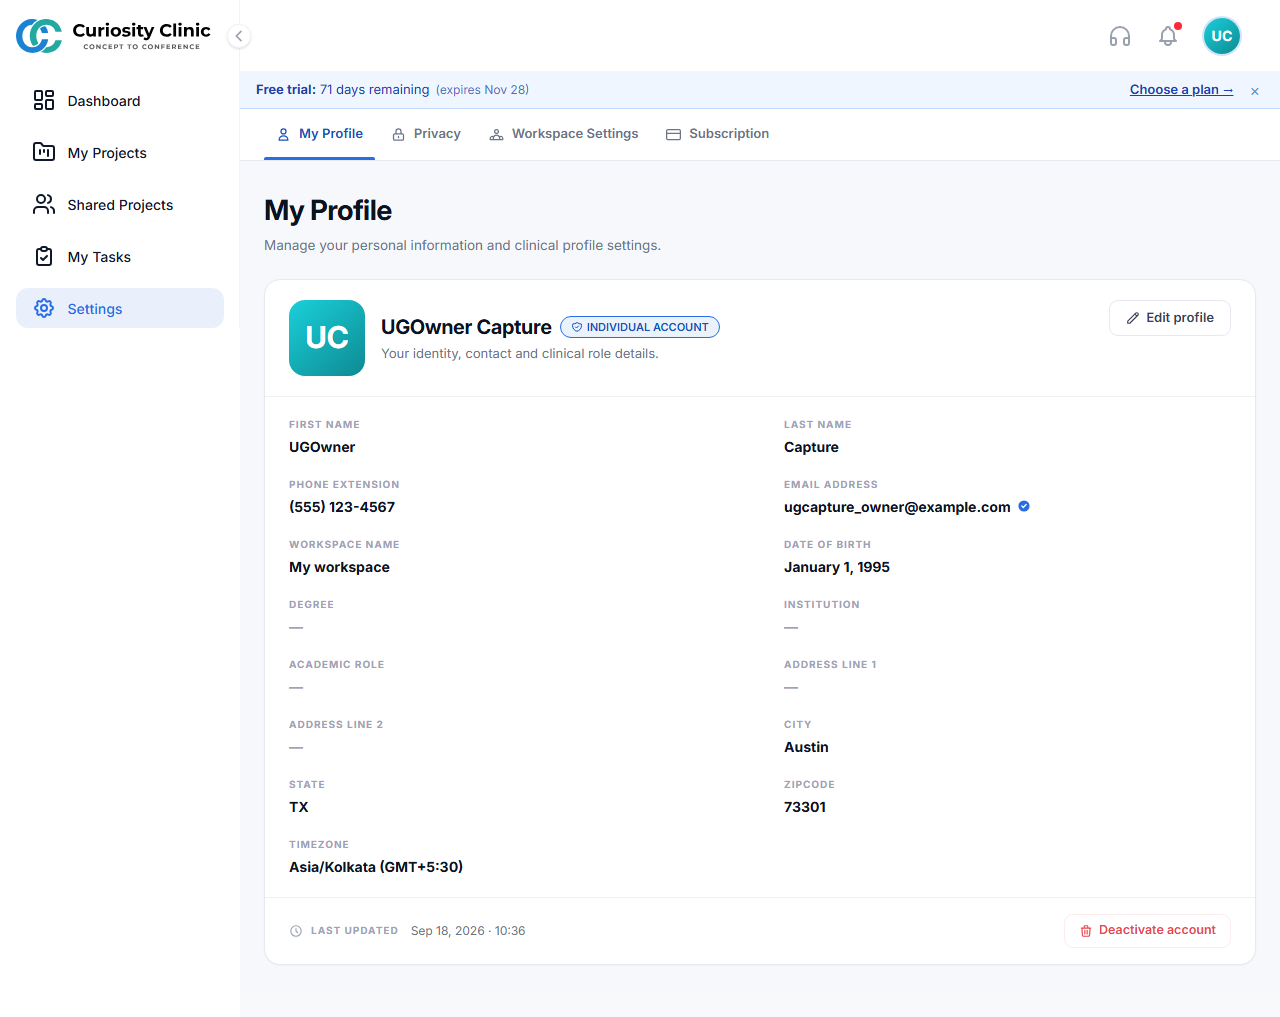Click the 71 days remaining trial text

[375, 90]
